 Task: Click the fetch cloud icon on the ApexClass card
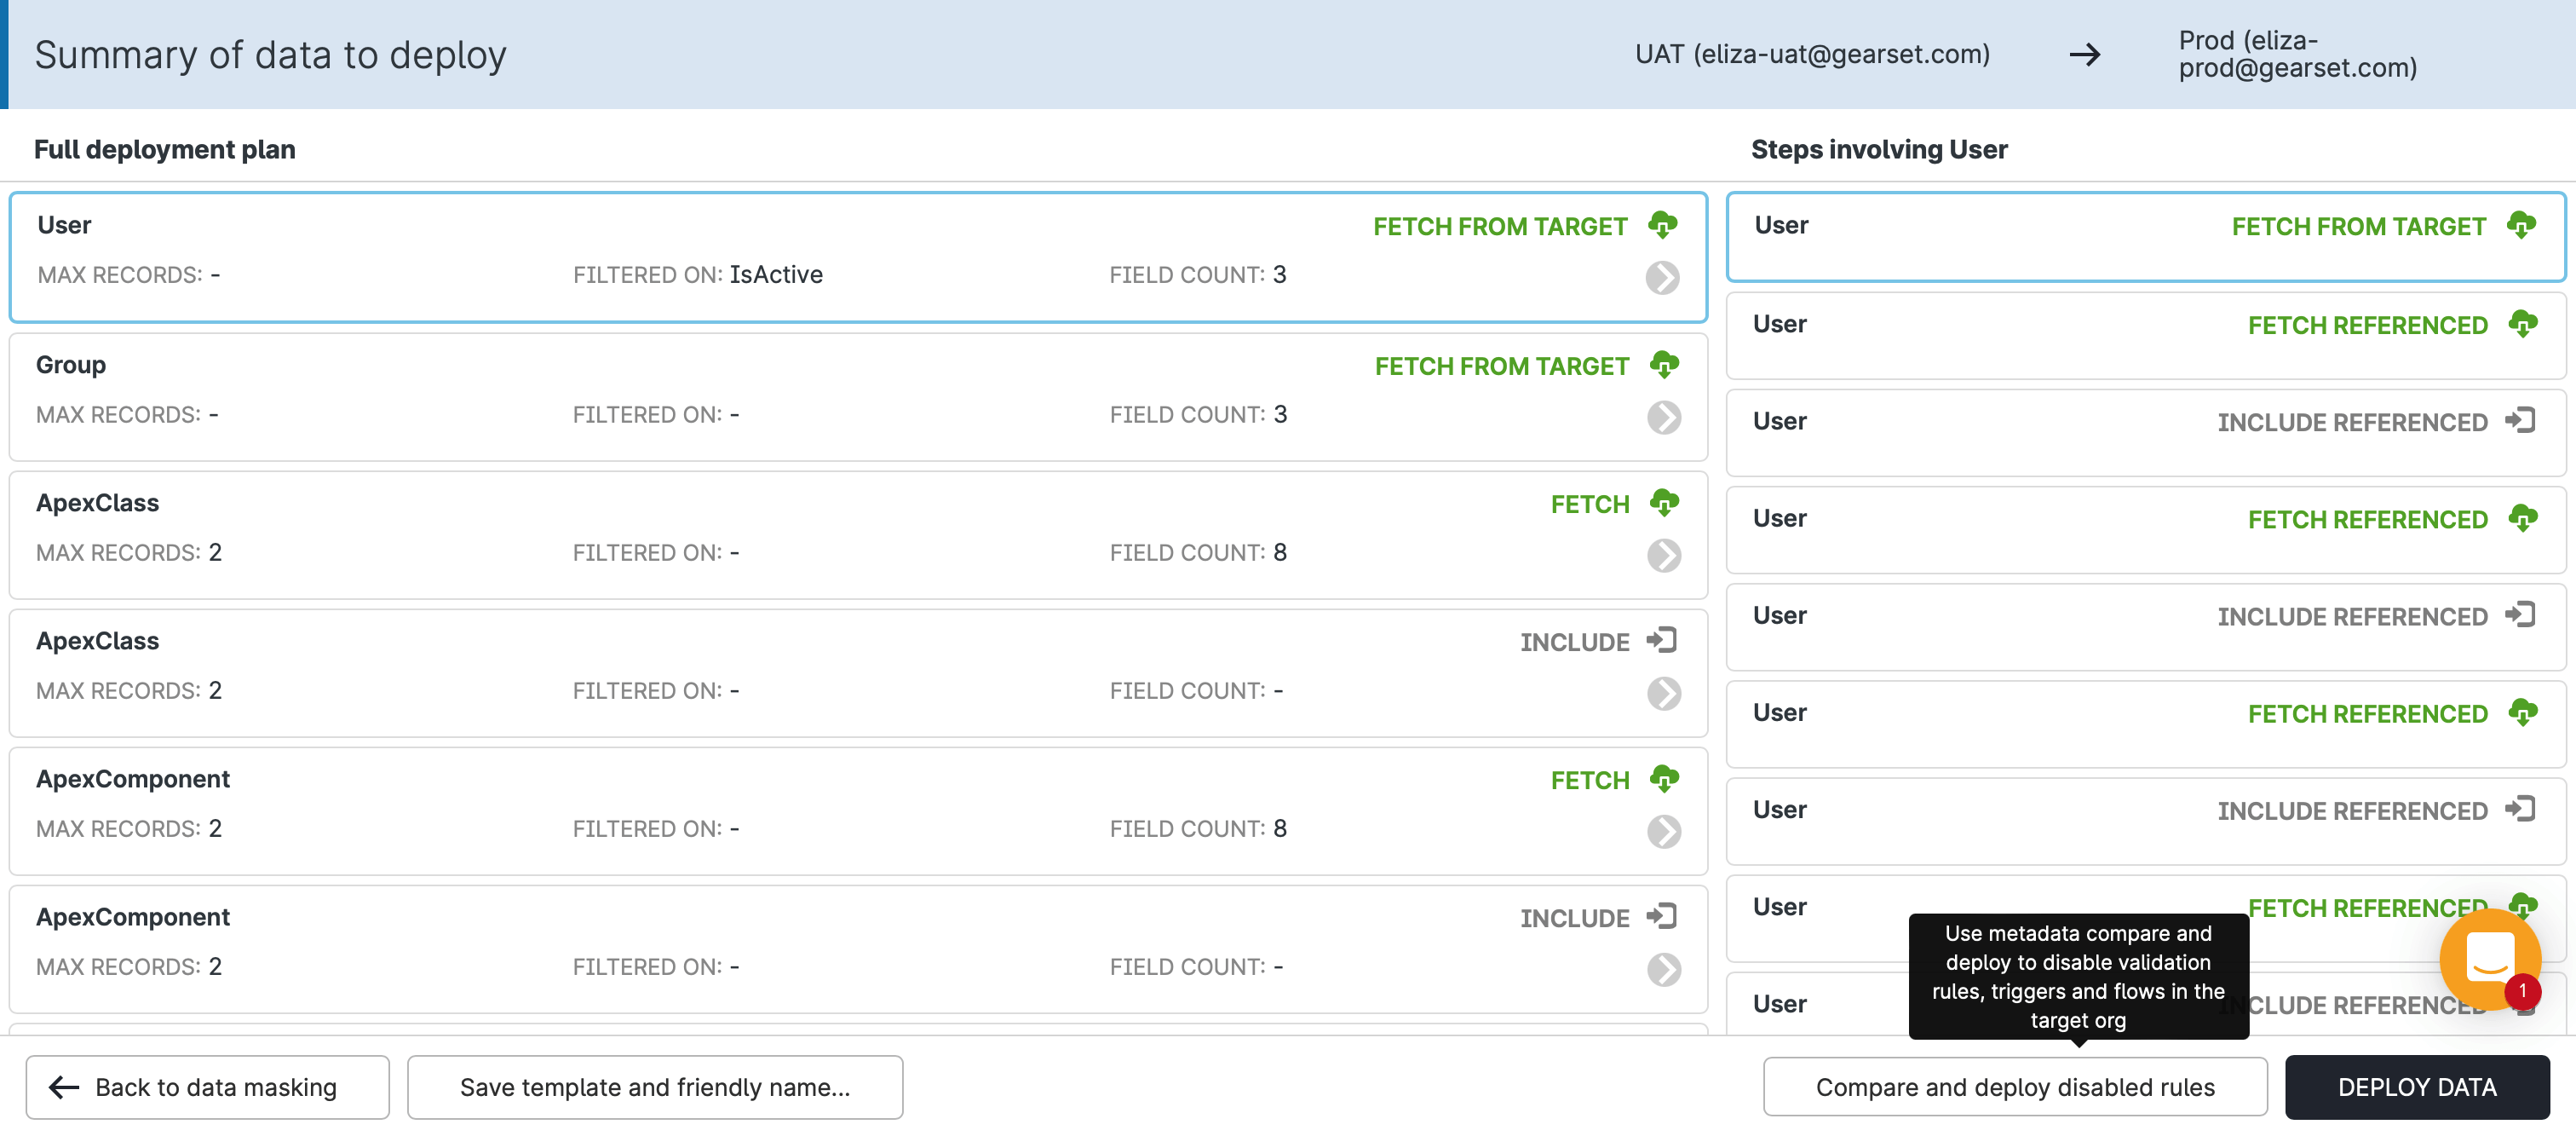click(1663, 503)
